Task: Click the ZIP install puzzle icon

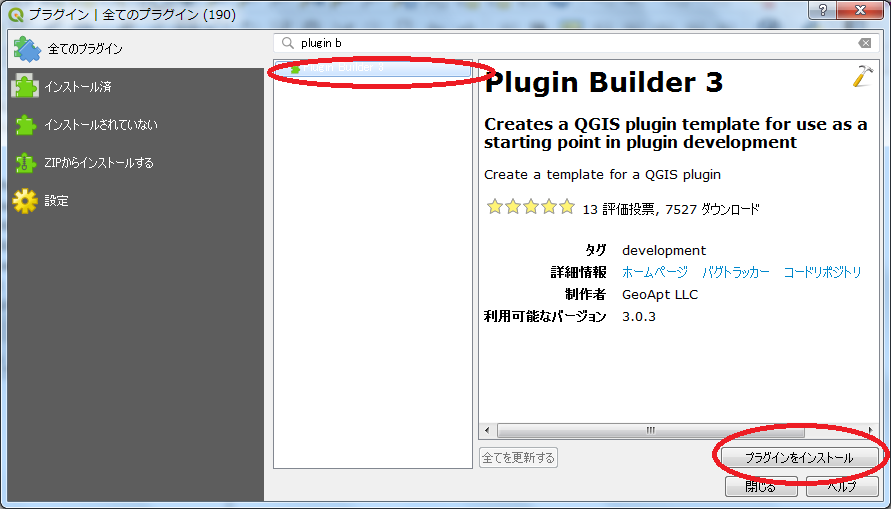Action: coord(25,163)
